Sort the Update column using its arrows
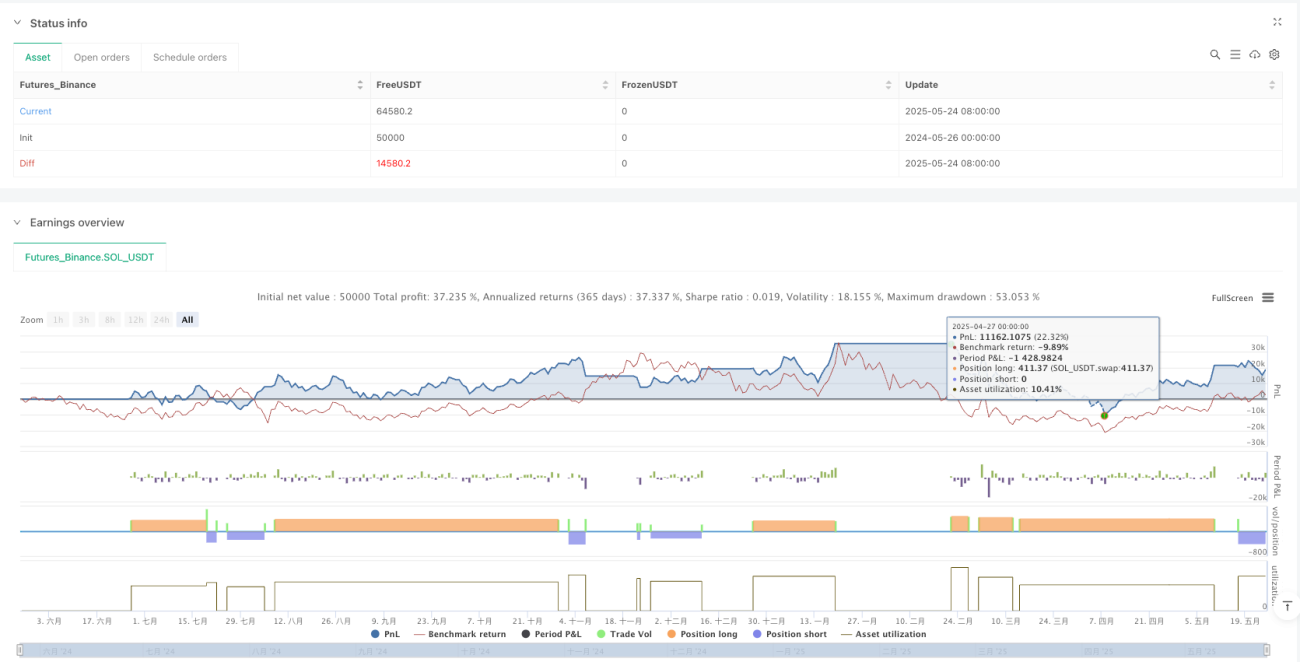 pyautogui.click(x=1272, y=85)
